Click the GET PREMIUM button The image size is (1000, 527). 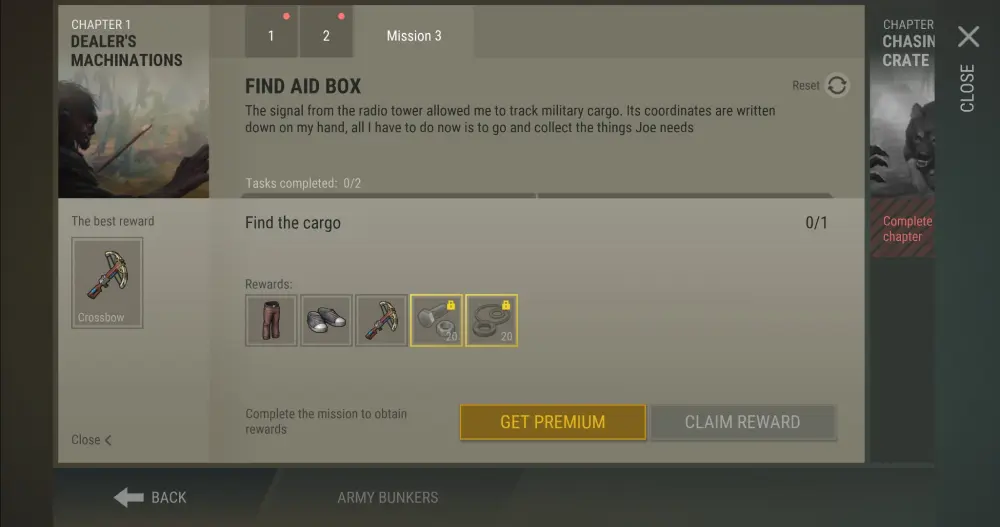553,422
